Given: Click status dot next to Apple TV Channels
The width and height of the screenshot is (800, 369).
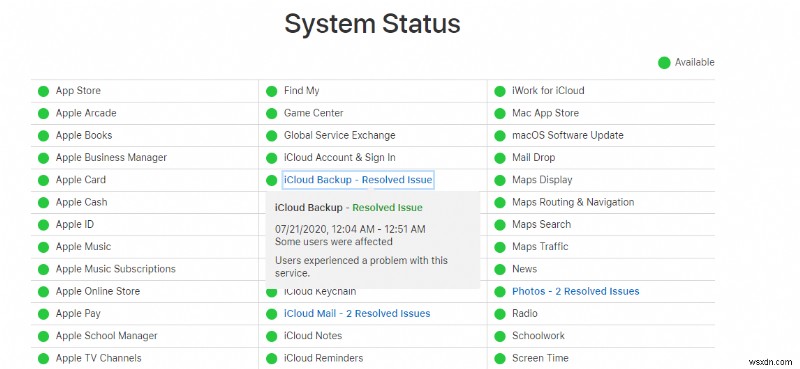Looking at the screenshot, I should pos(43,358).
